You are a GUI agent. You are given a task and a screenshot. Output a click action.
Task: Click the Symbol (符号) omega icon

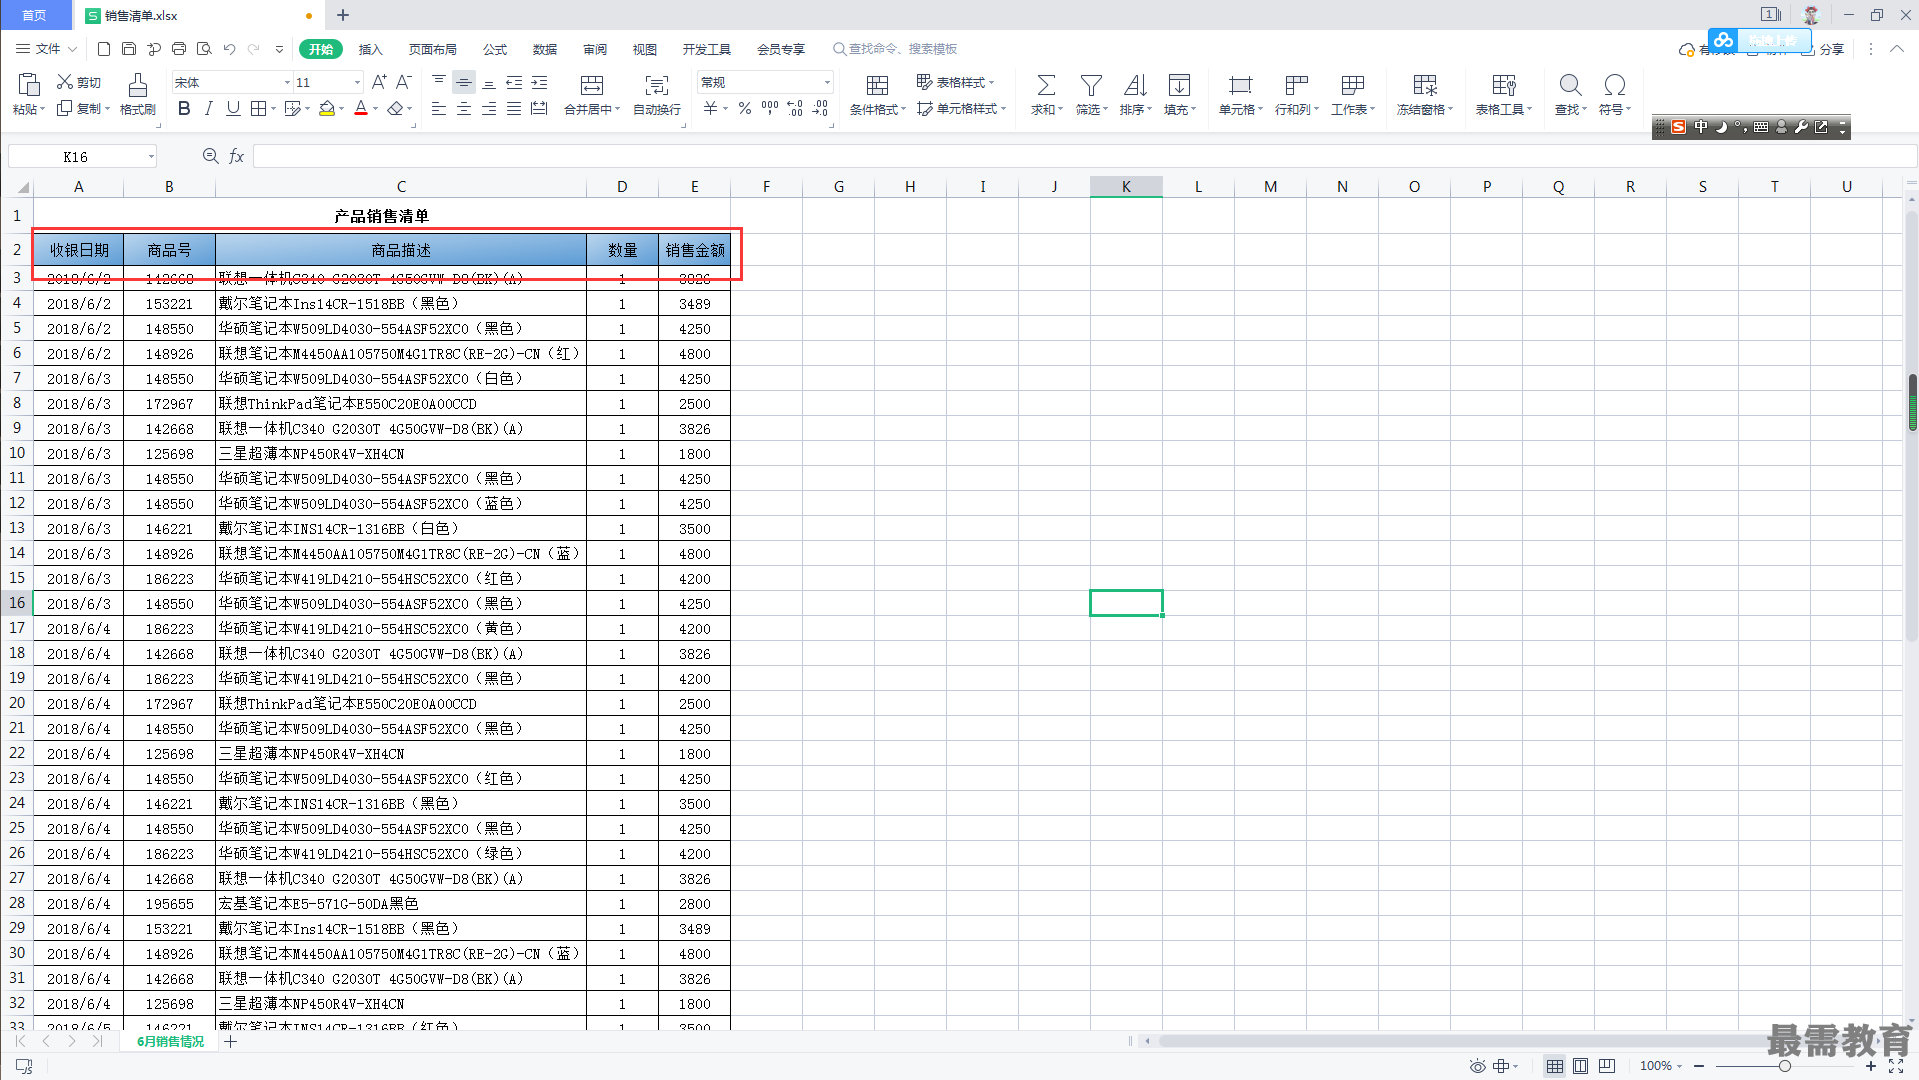[1615, 85]
